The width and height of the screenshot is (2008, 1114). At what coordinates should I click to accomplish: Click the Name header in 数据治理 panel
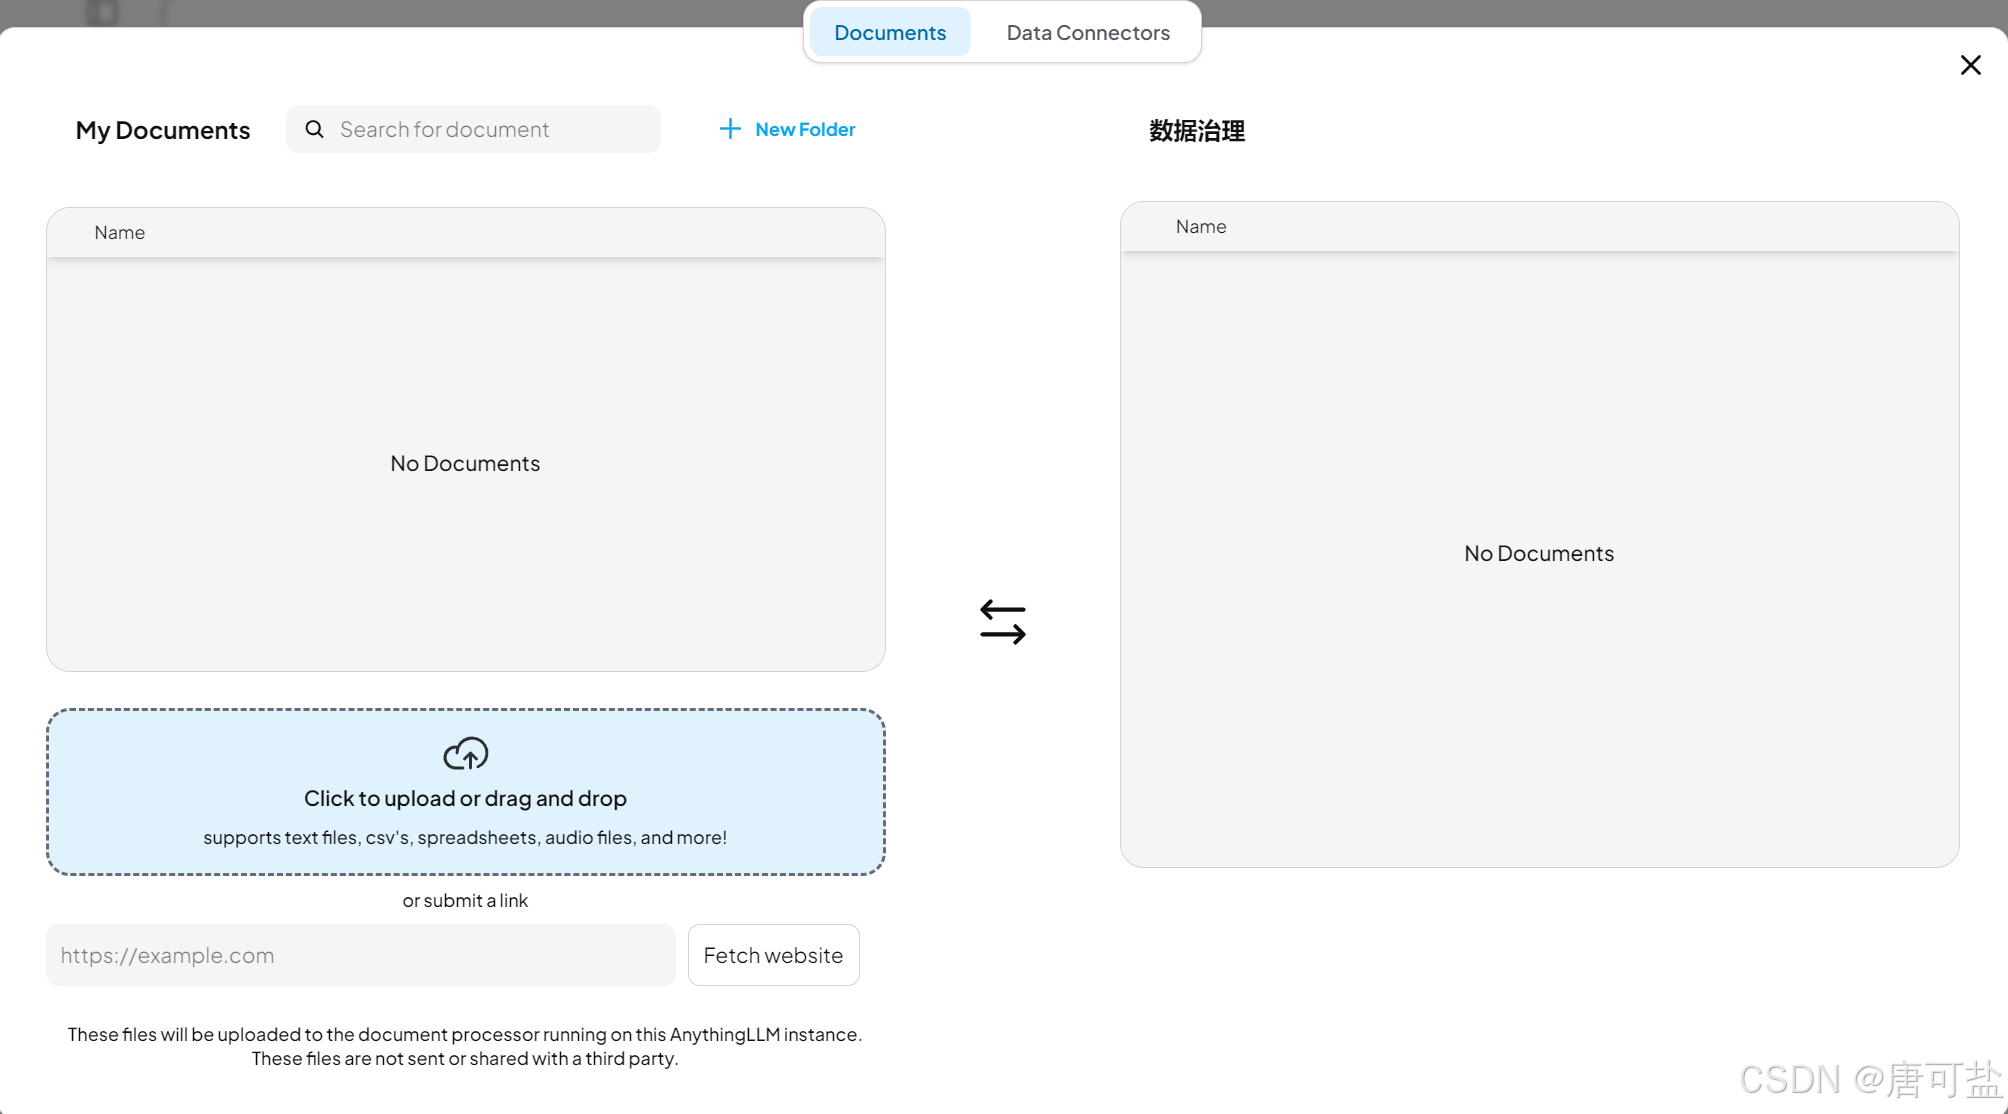pos(1200,226)
